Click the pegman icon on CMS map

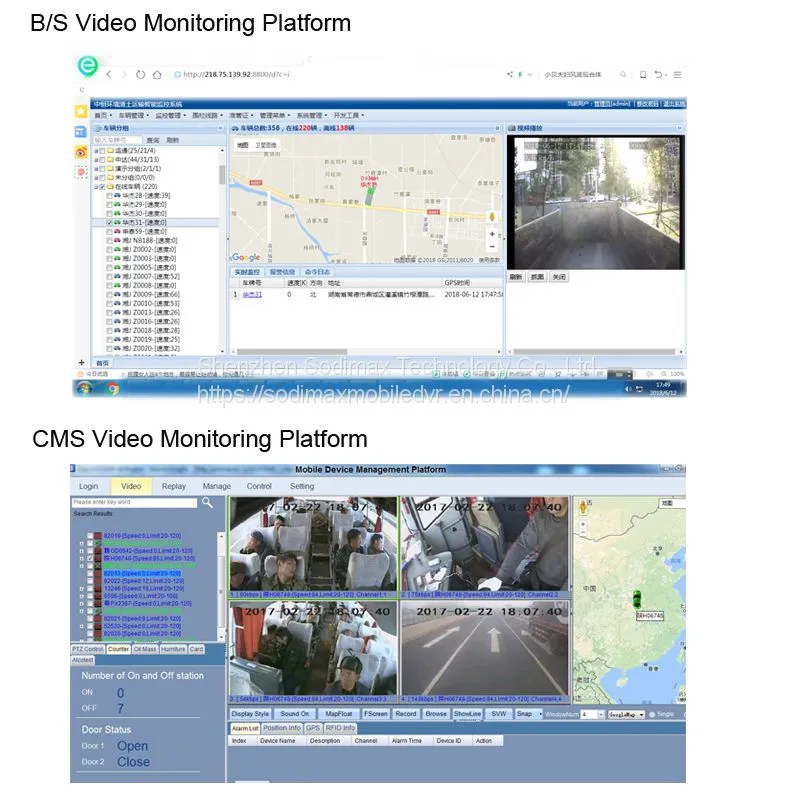tap(583, 507)
